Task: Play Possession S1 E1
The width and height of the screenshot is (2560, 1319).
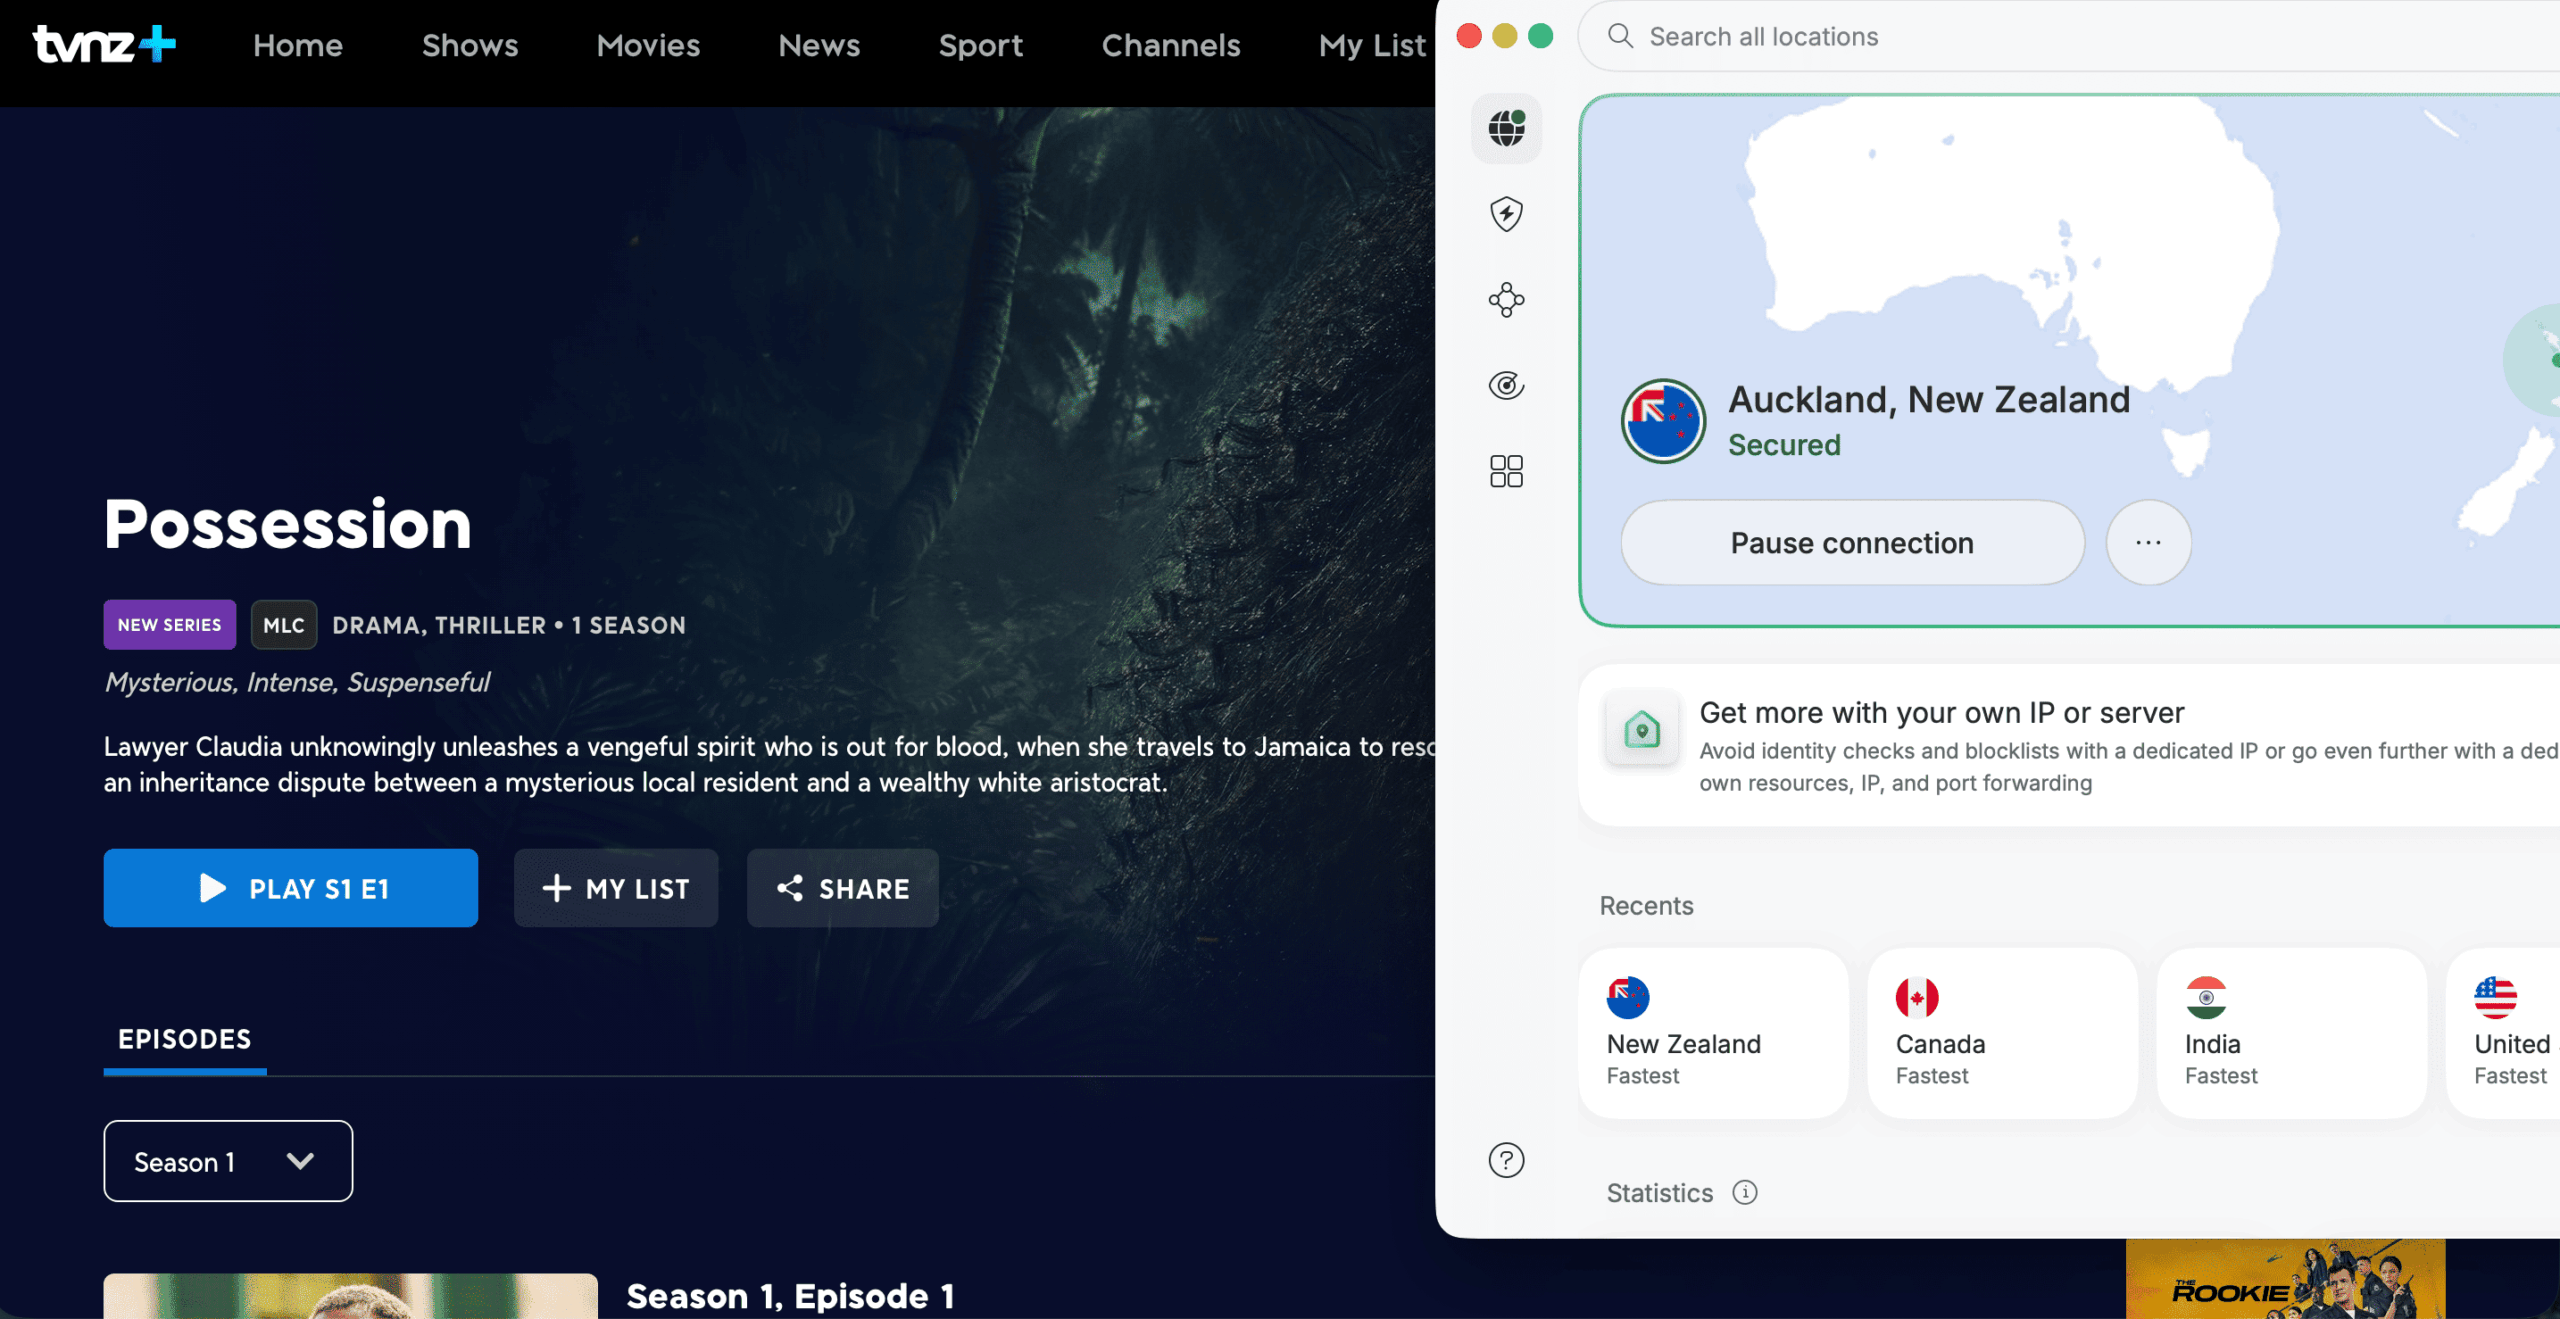Action: coord(291,888)
